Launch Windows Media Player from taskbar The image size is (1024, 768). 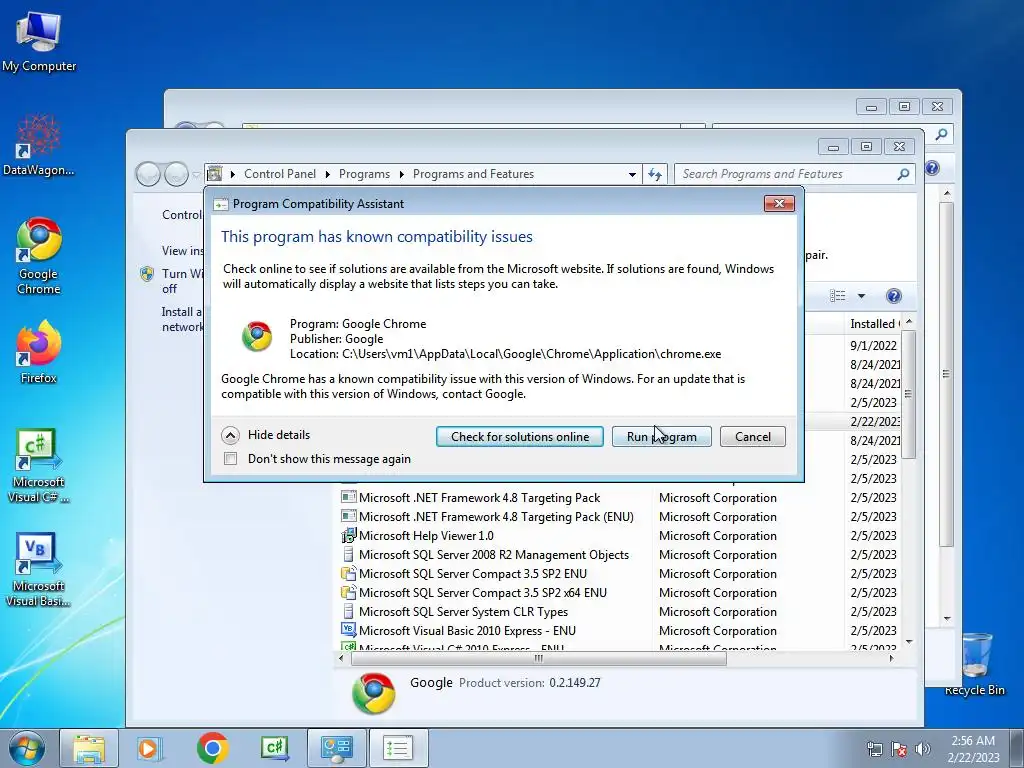pyautogui.click(x=148, y=748)
